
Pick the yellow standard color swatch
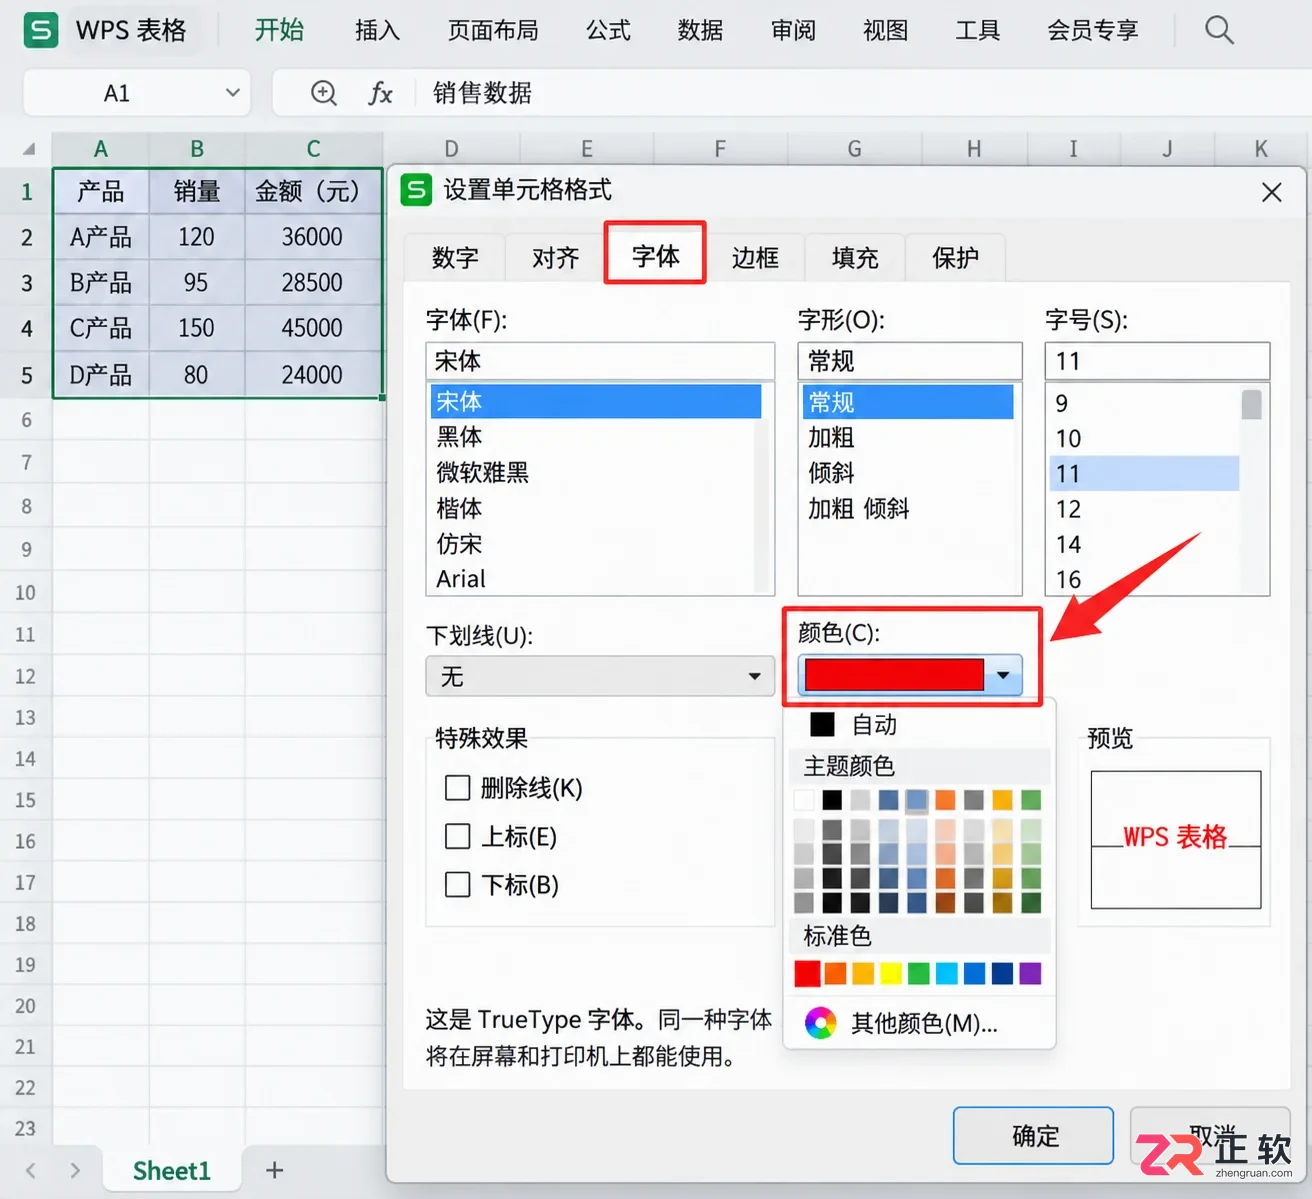click(x=891, y=973)
